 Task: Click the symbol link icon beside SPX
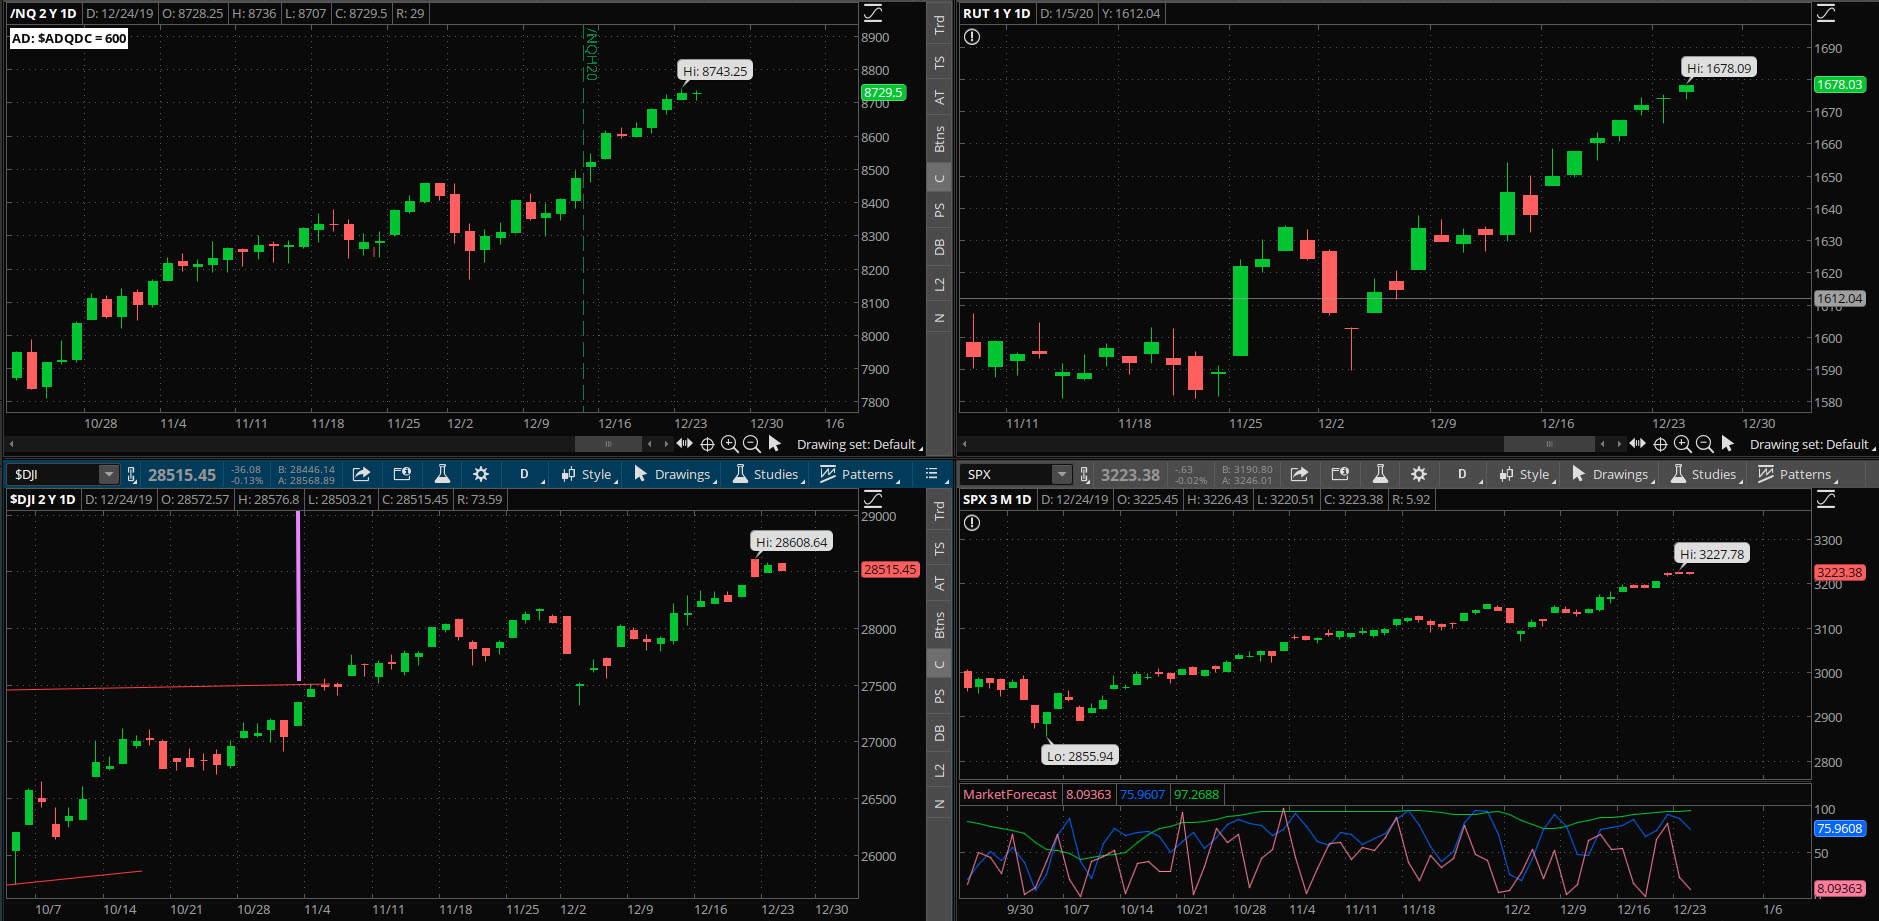[1085, 475]
